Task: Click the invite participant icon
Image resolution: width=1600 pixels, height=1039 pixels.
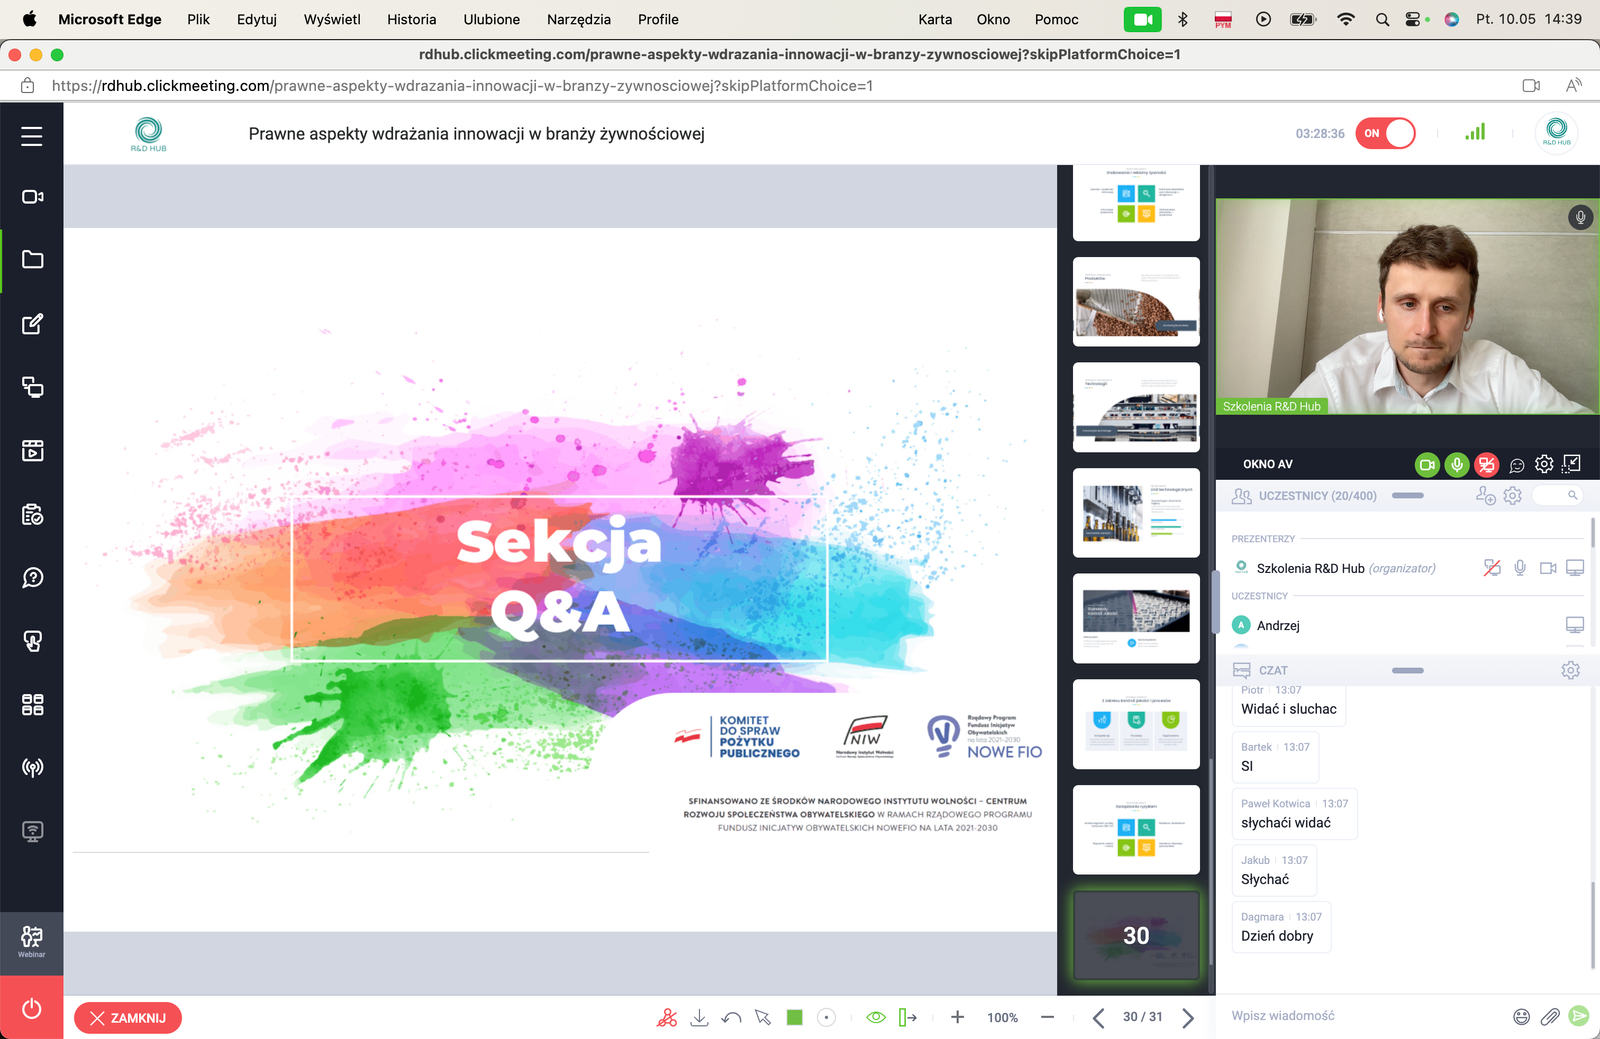Action: (1485, 496)
